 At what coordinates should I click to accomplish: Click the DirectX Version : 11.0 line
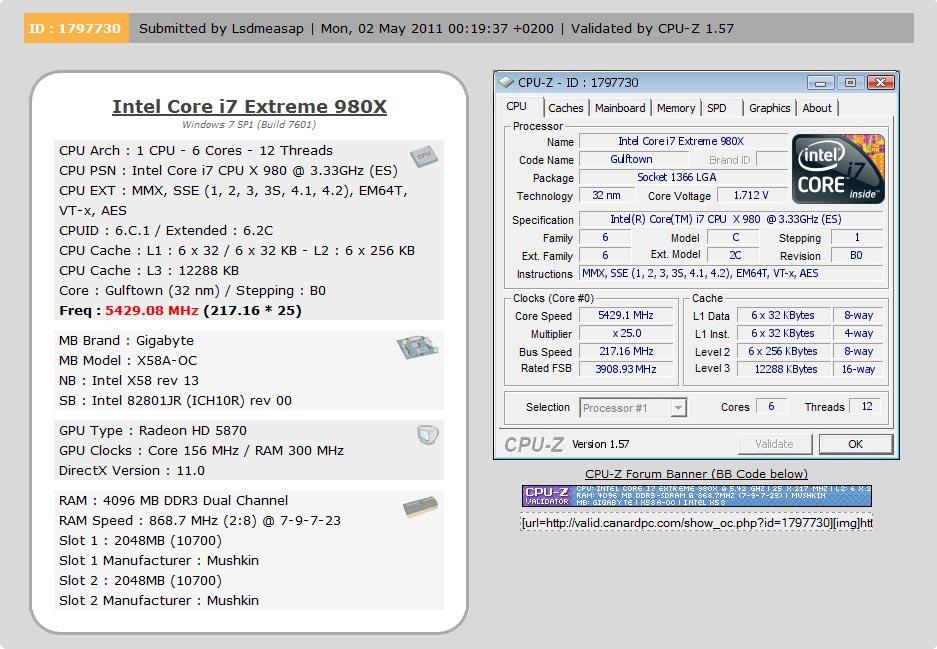click(x=132, y=470)
